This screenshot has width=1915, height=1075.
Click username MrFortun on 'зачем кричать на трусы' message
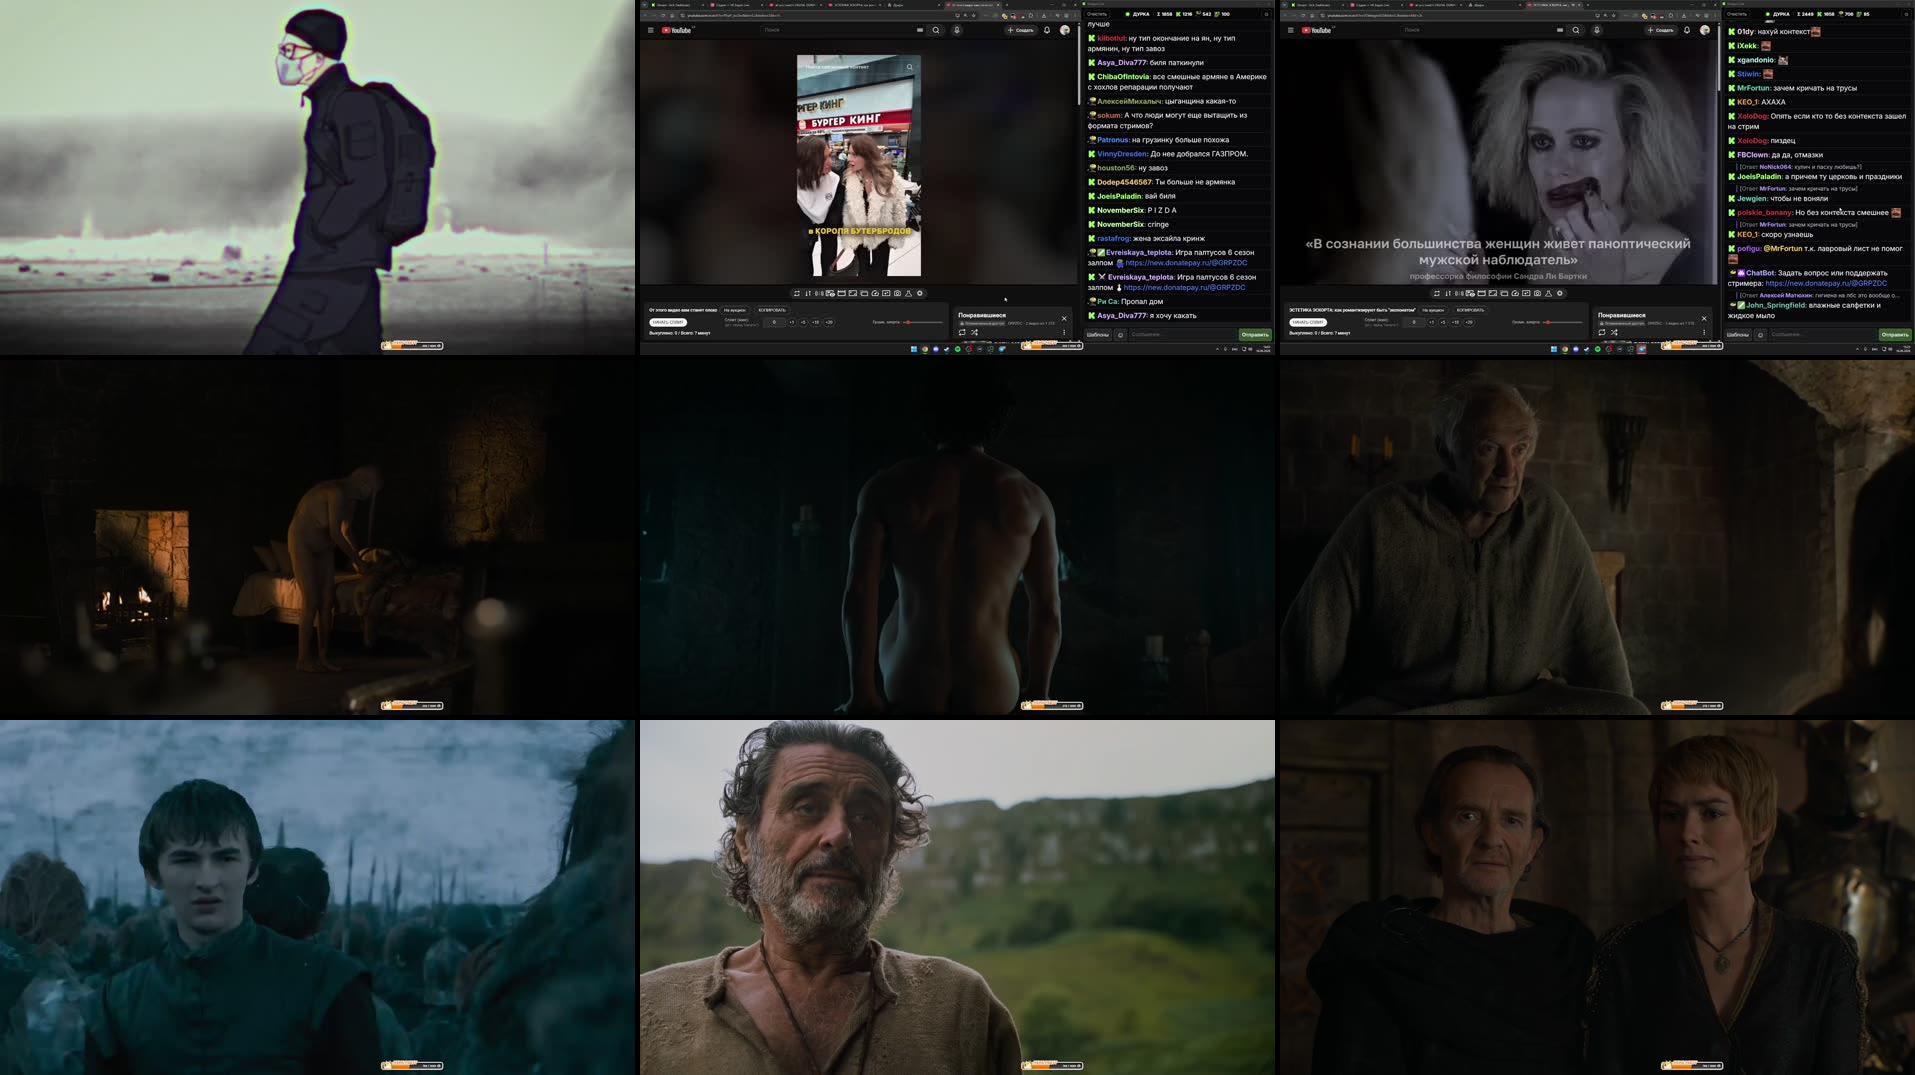coord(1753,88)
